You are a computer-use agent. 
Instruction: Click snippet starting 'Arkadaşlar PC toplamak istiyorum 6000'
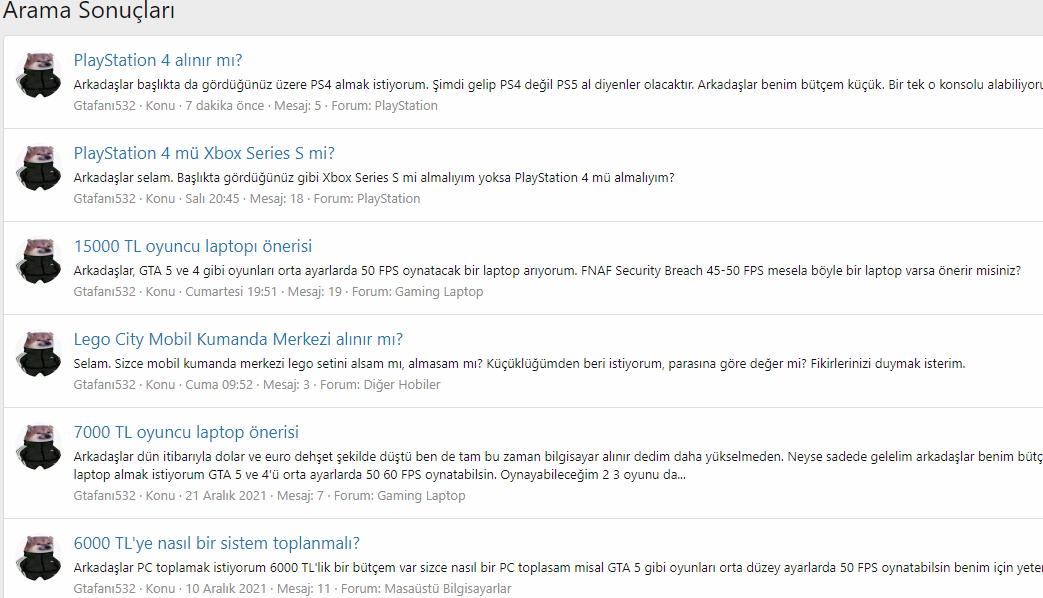point(558,568)
